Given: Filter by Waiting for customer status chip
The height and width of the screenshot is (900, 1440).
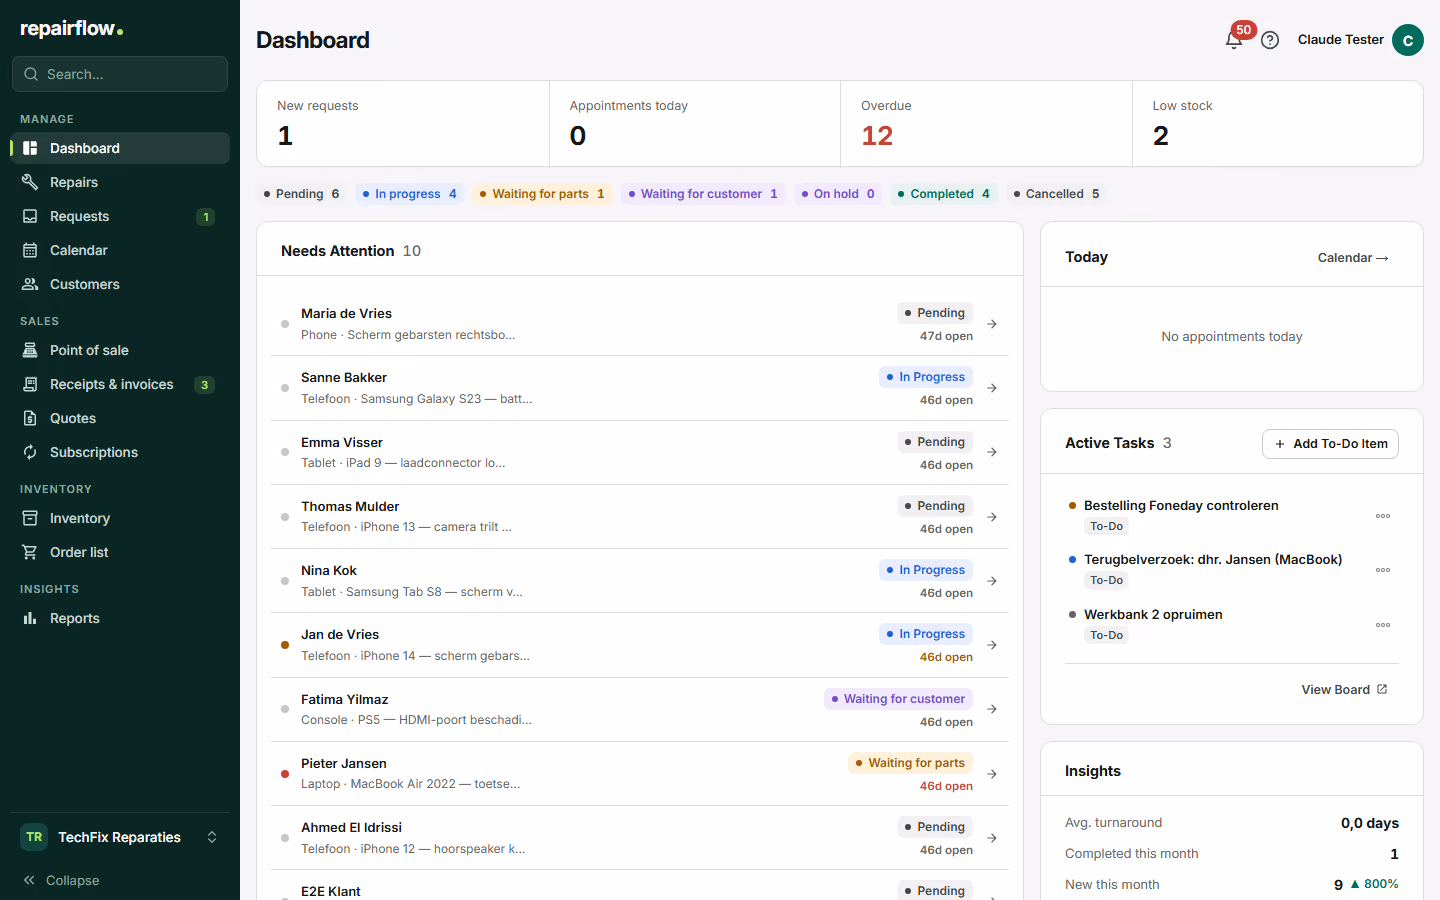Looking at the screenshot, I should coord(703,194).
